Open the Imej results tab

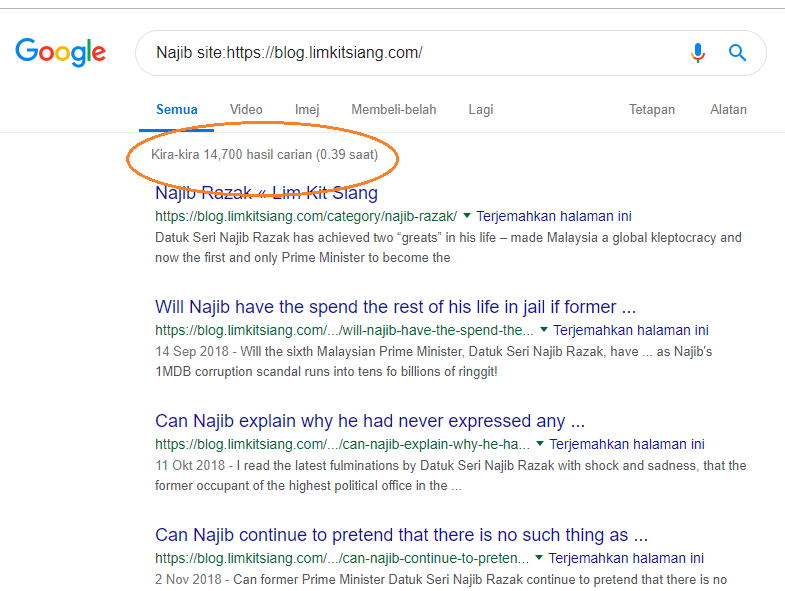(x=307, y=110)
